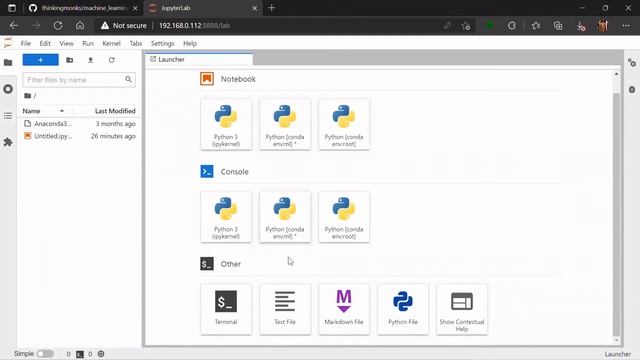640x360 pixels.
Task: Create a new folder in file browser
Action: tap(70, 60)
